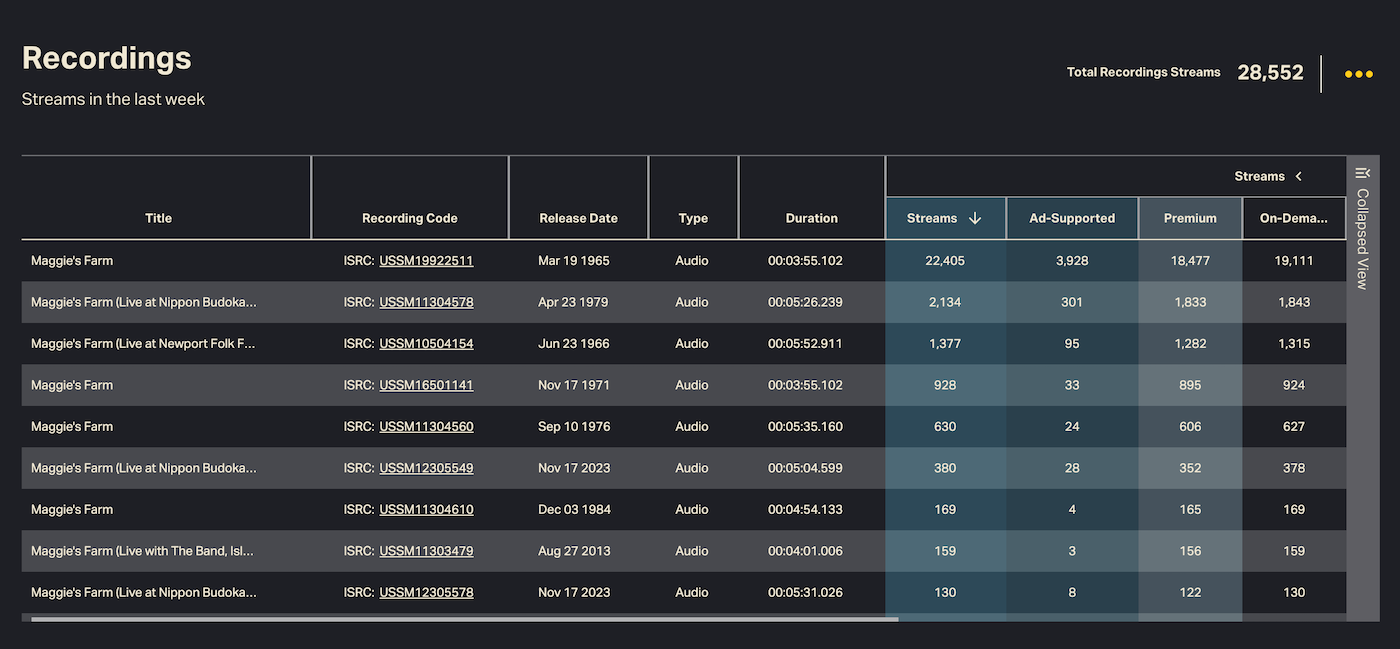Click the On-Demand column header
Image resolution: width=1400 pixels, height=649 pixels.
click(x=1294, y=218)
